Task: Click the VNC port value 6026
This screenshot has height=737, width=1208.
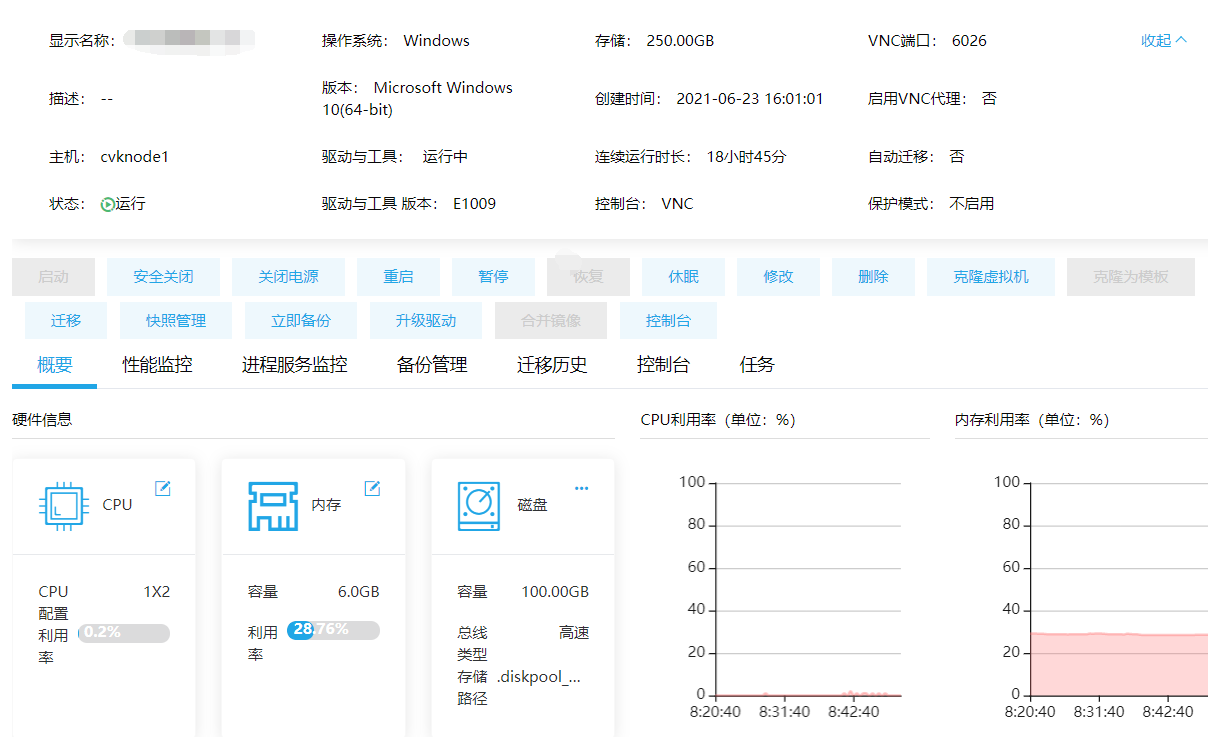Action: 969,41
